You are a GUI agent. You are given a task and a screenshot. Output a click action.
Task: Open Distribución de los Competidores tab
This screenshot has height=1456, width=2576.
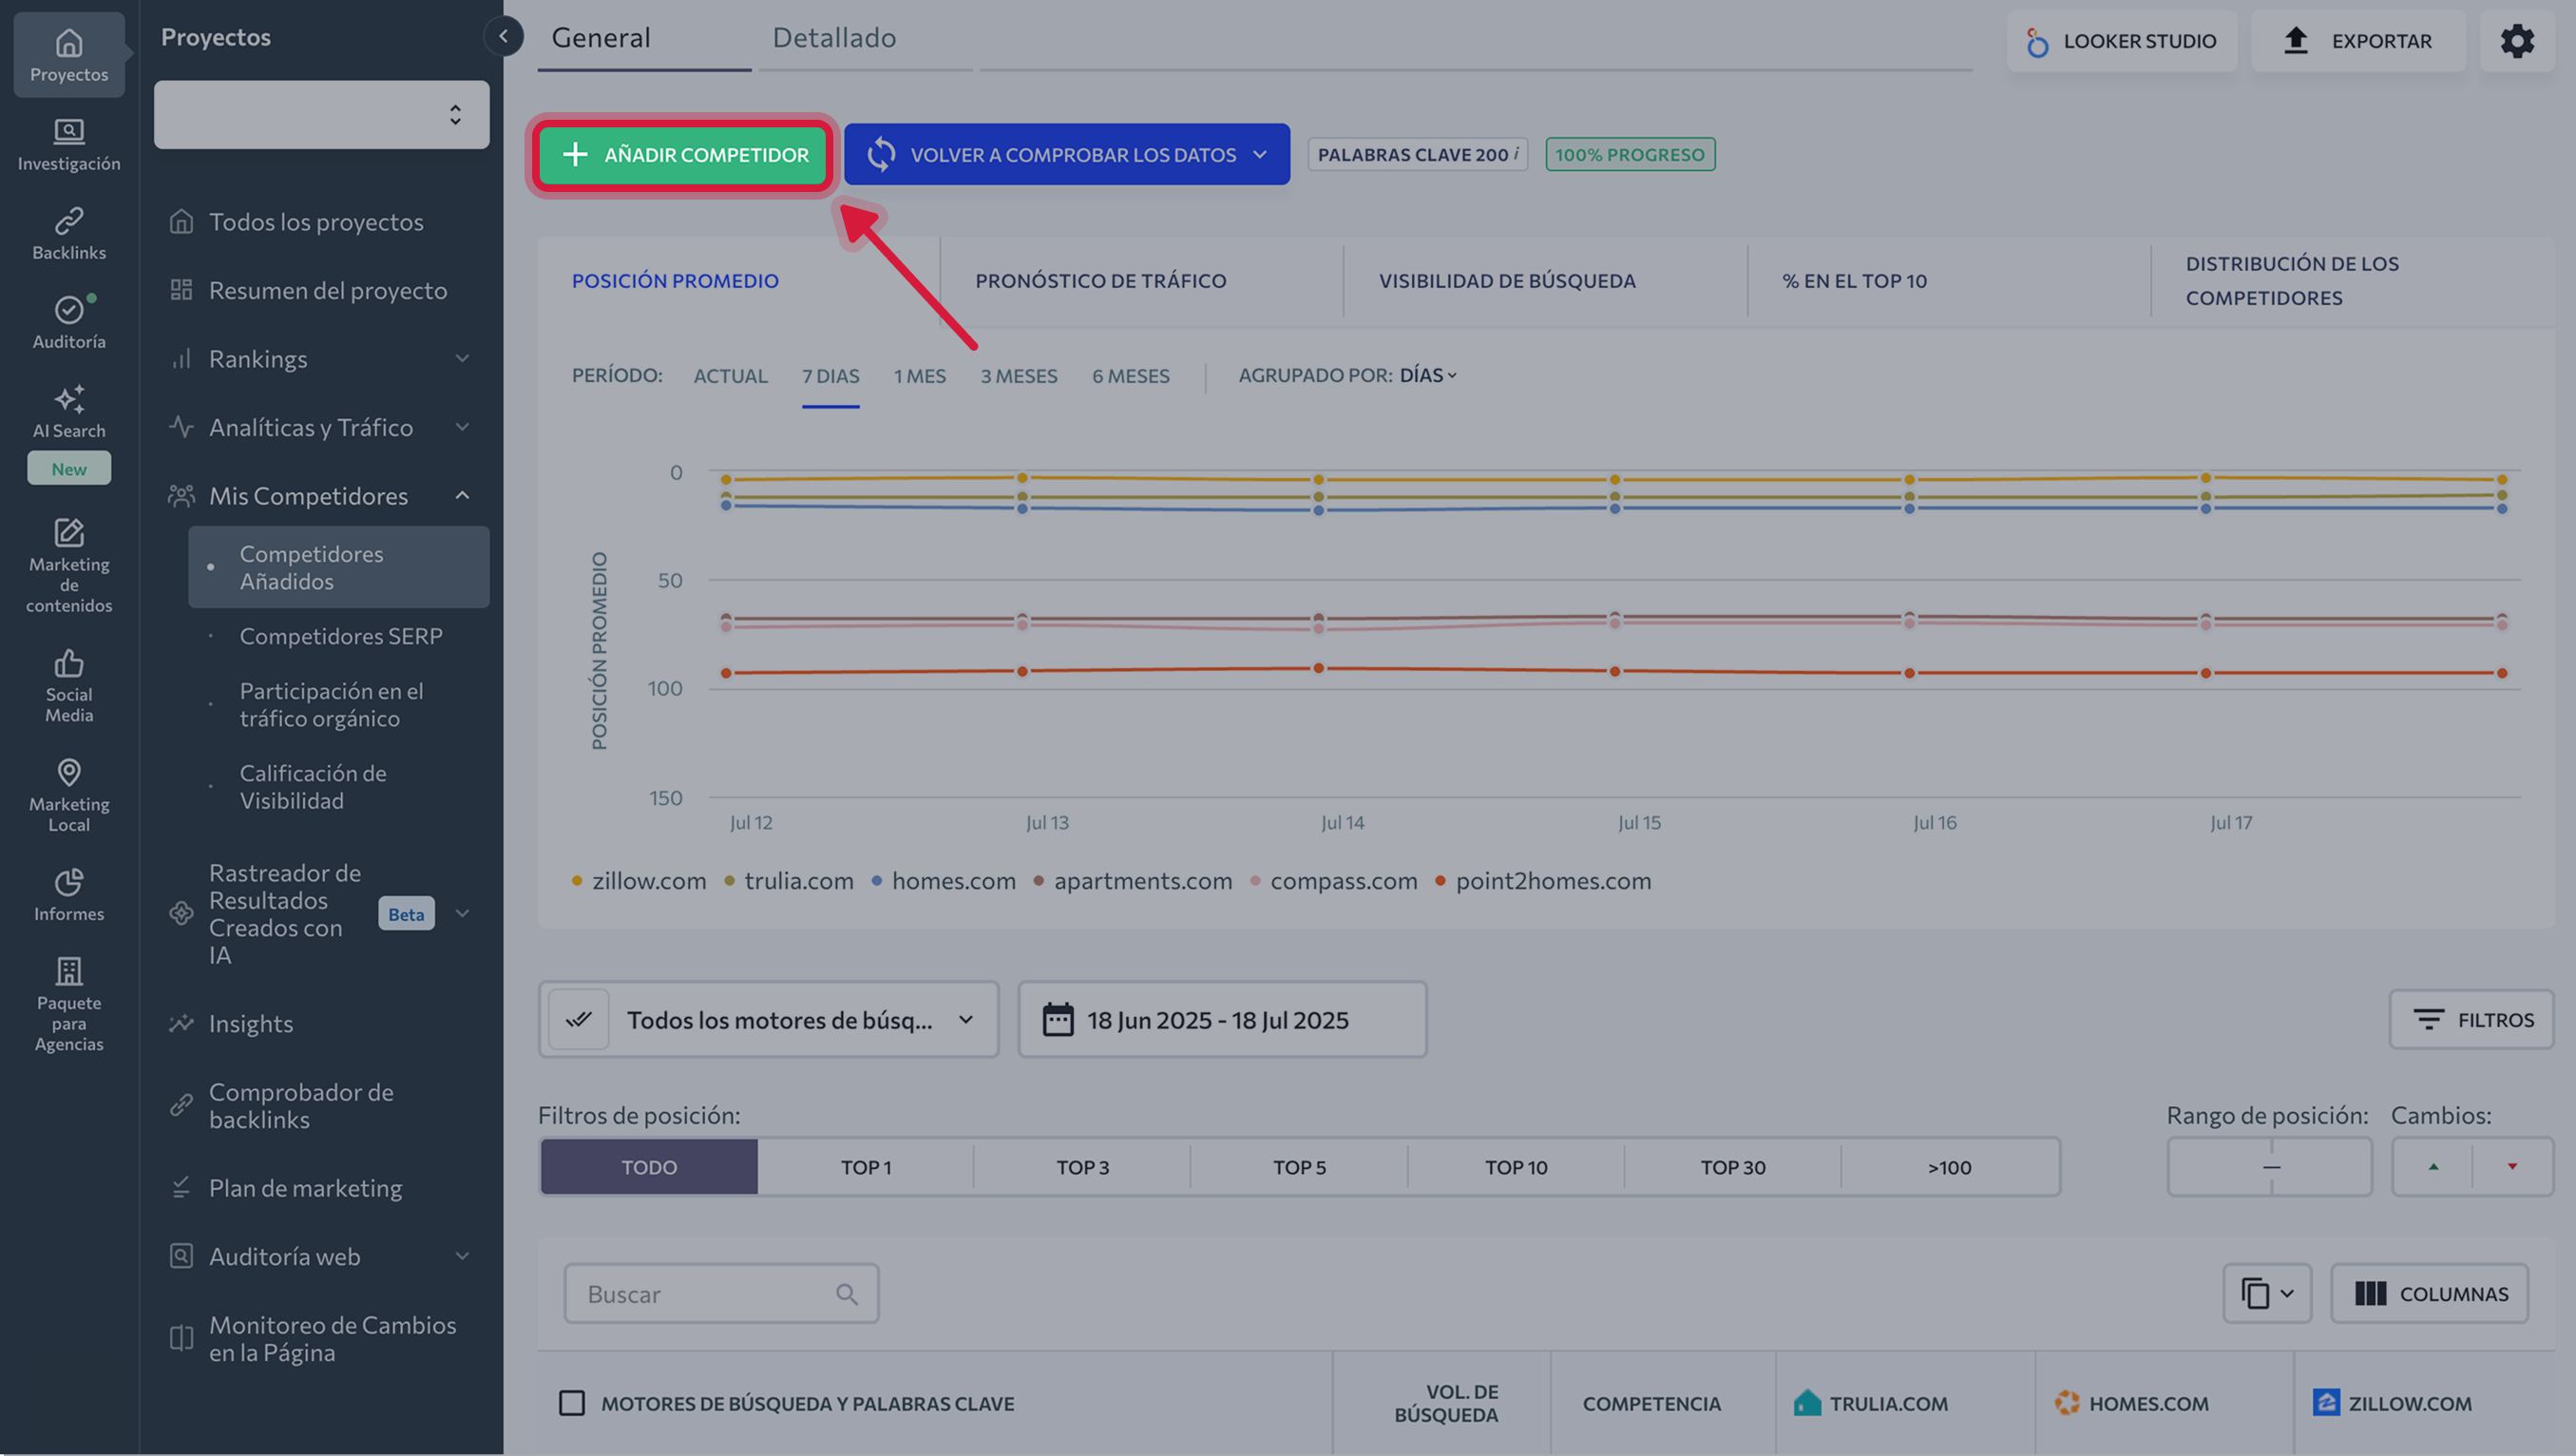(2292, 281)
